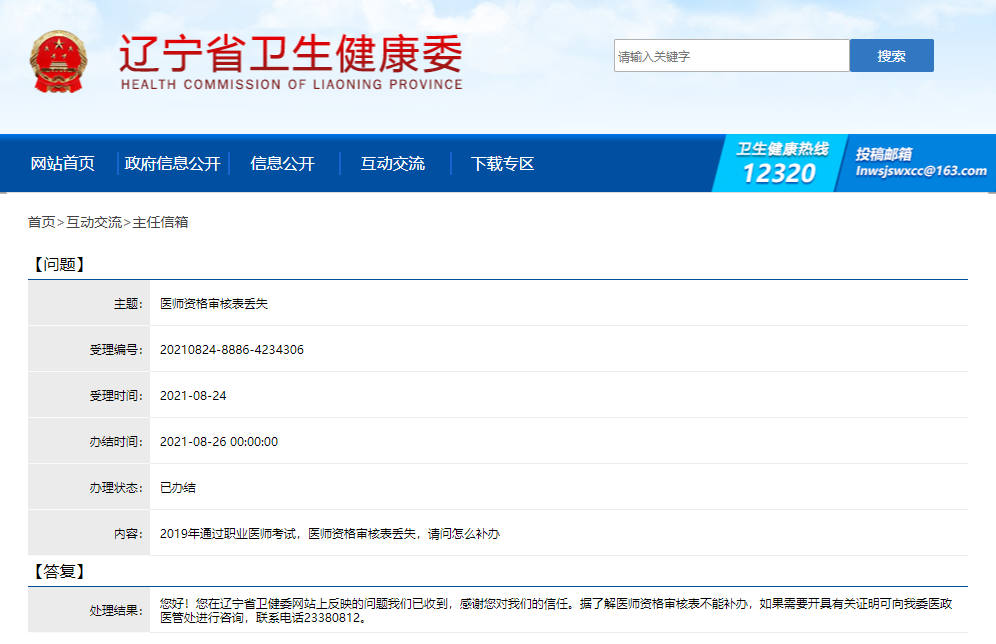
Task: Click the 投稿邮箱 email address banner
Action: tap(920, 163)
